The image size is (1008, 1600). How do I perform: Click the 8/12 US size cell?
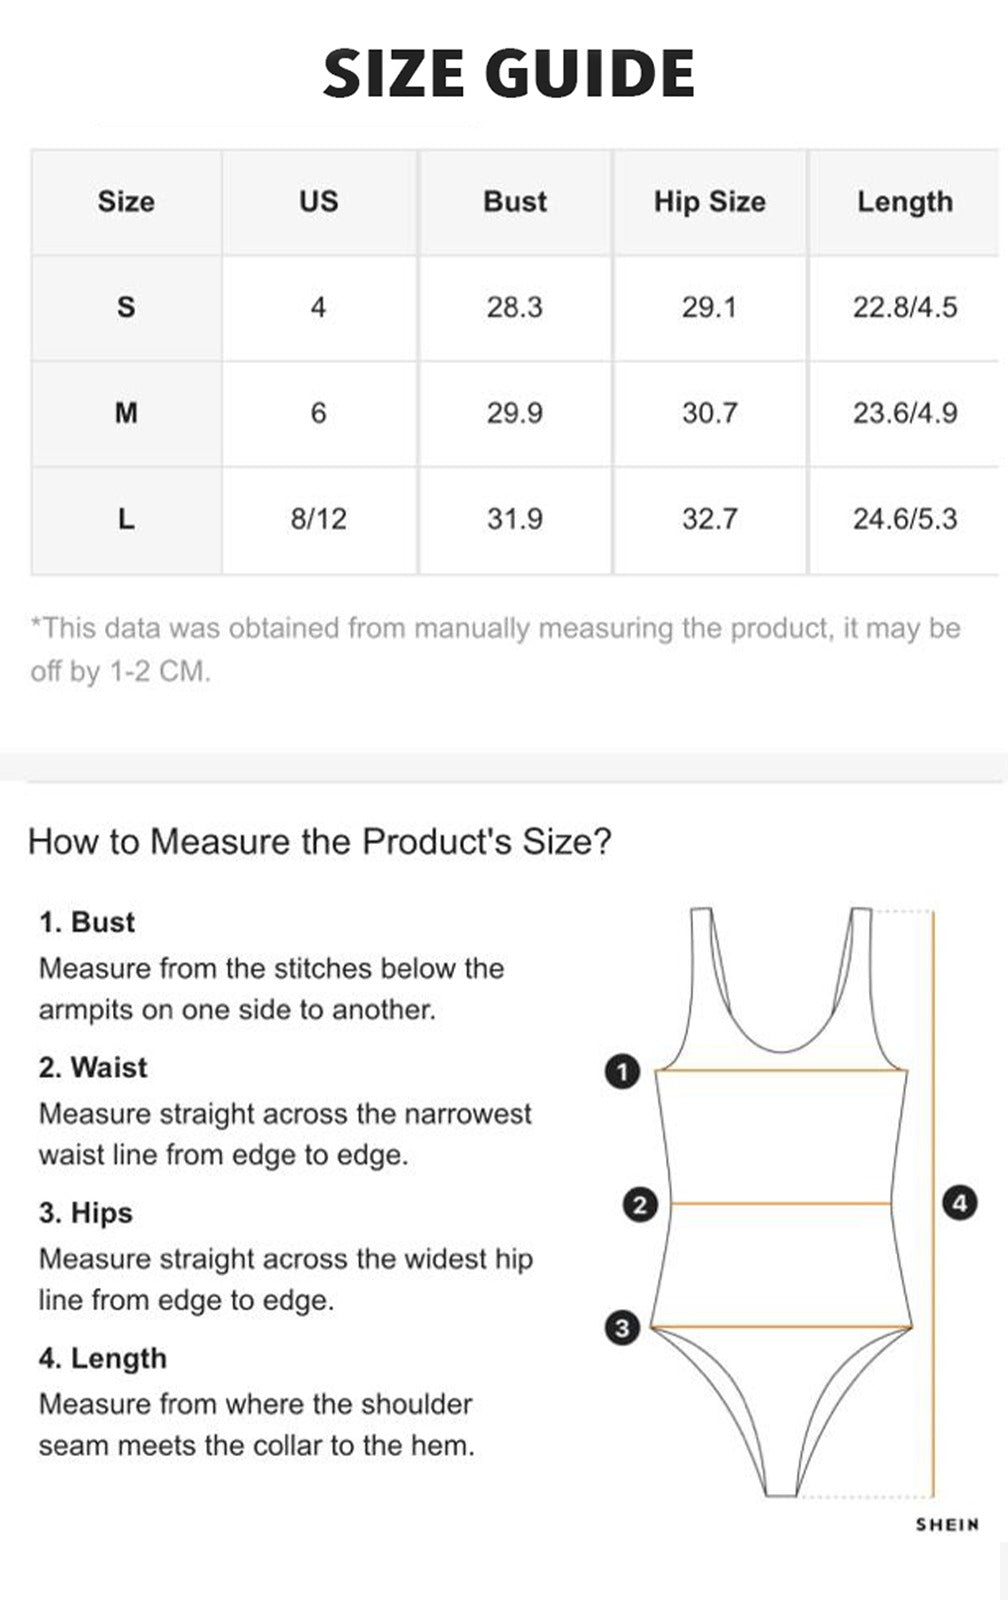click(x=318, y=519)
